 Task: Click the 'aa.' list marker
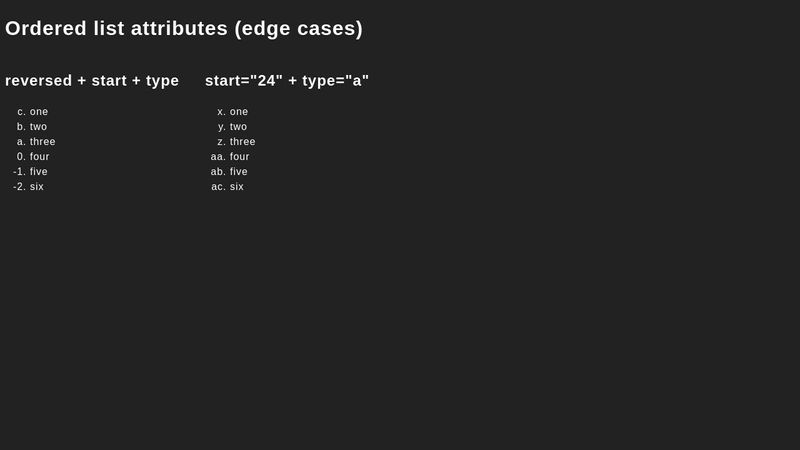218,157
